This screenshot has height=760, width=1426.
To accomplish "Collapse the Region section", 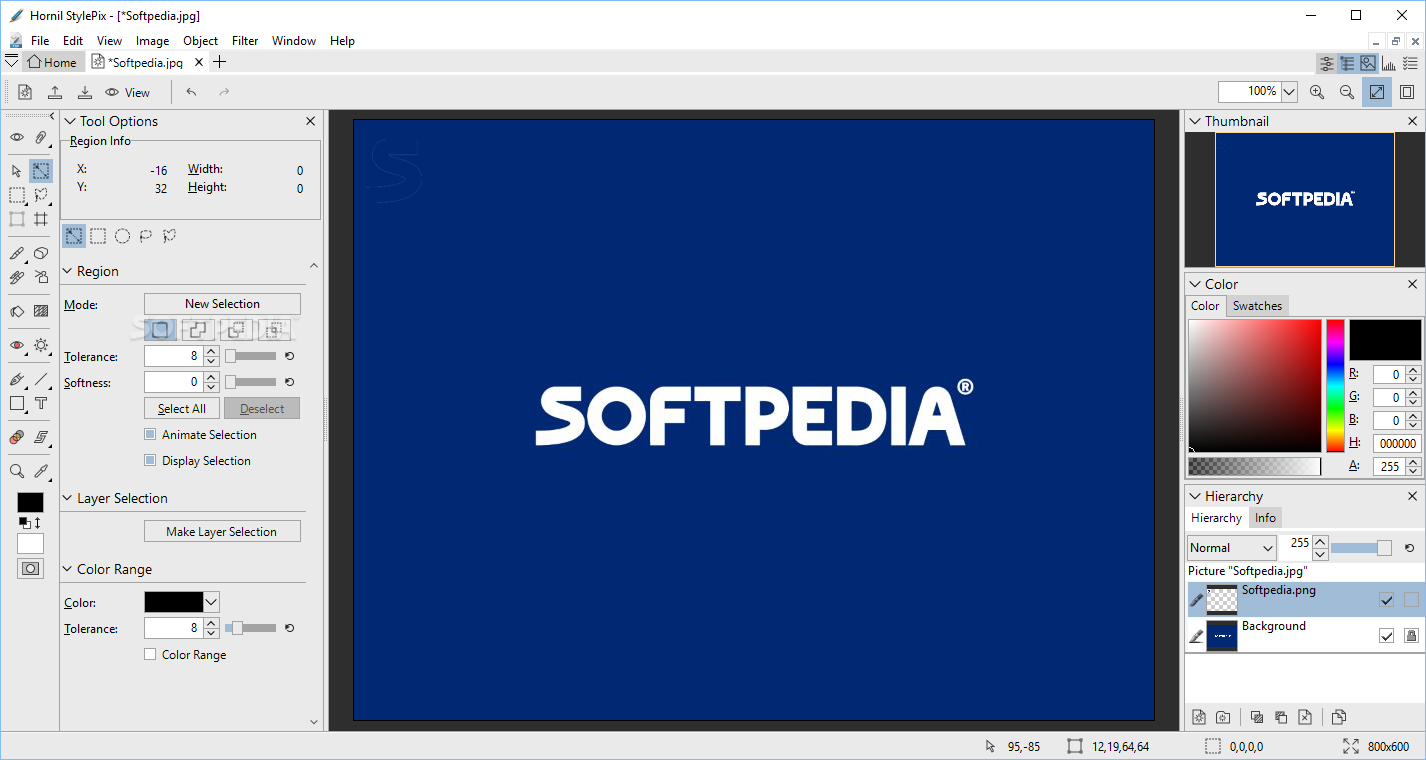I will (x=69, y=271).
